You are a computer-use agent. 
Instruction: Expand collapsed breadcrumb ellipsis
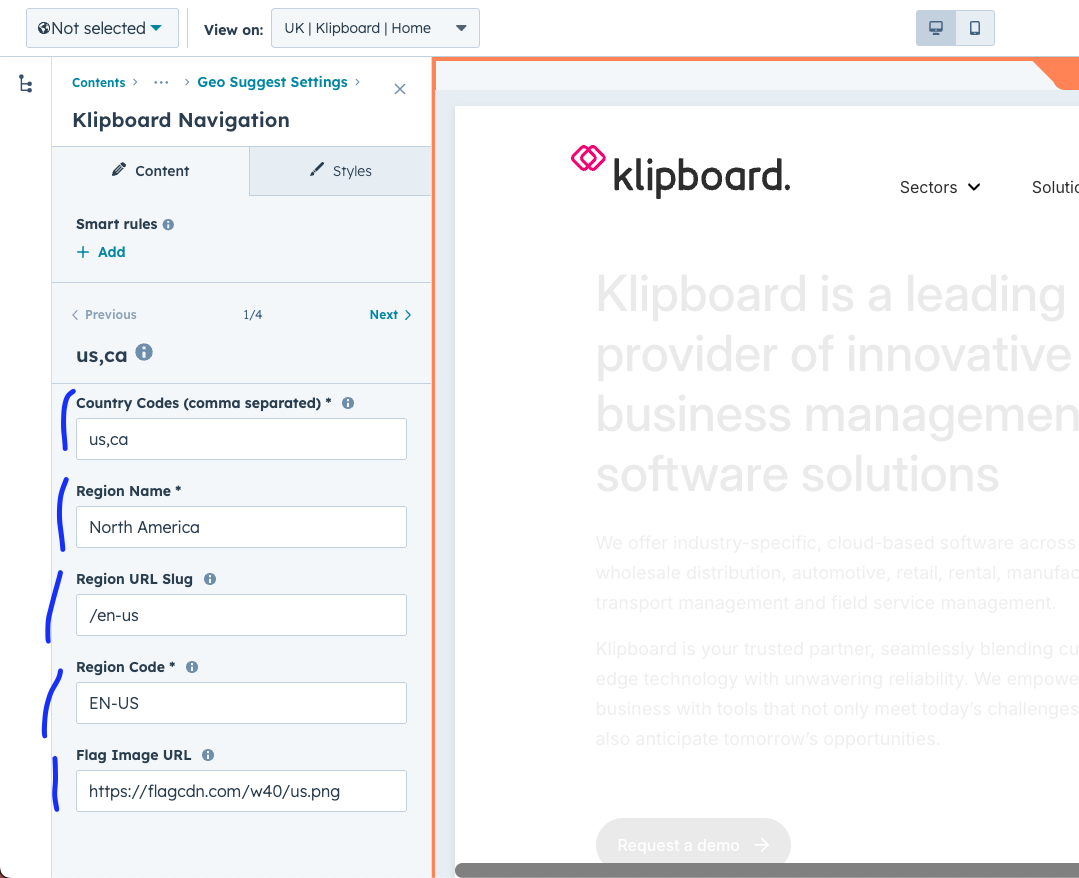coord(161,83)
